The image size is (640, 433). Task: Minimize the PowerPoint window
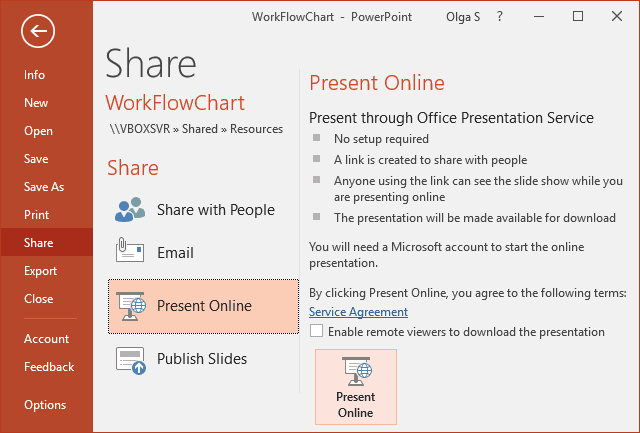click(x=539, y=17)
